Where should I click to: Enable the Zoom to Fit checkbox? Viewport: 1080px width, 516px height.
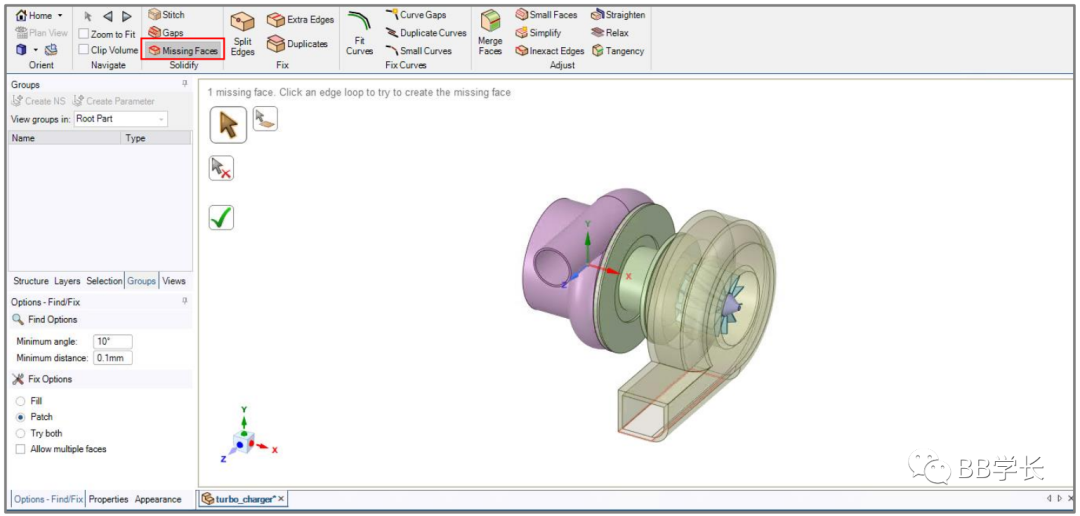83,34
